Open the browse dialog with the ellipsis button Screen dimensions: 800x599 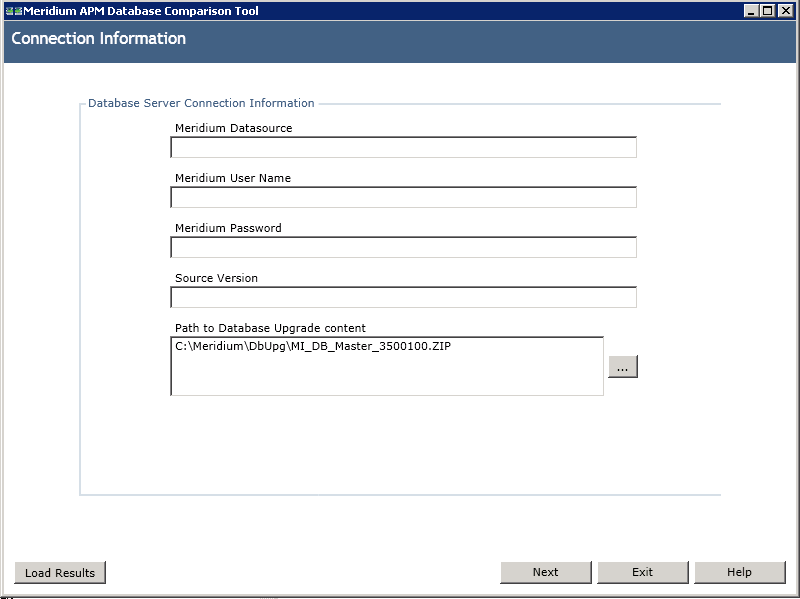coord(622,366)
